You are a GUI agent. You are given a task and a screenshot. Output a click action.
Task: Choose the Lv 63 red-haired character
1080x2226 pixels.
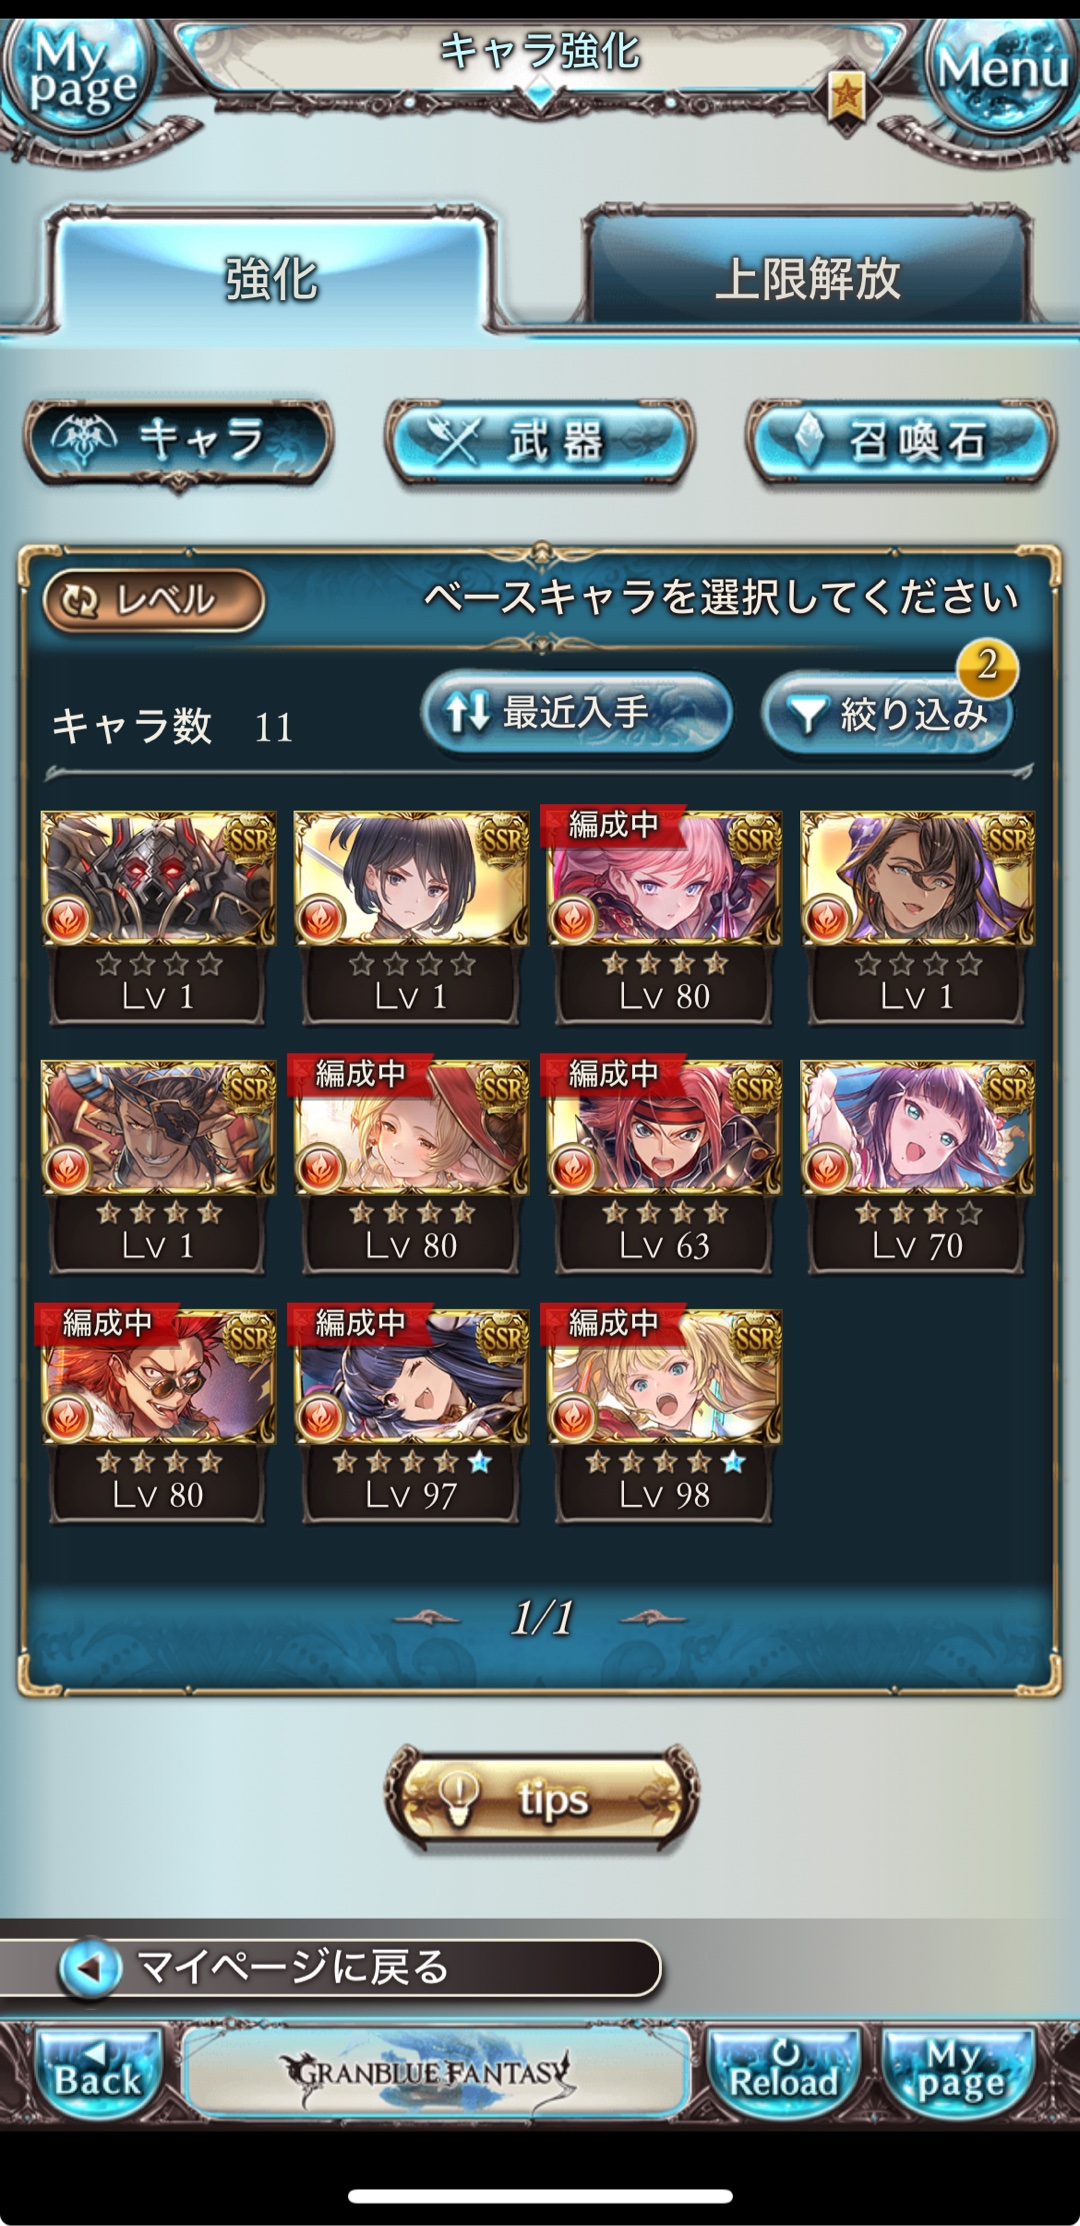pyautogui.click(x=663, y=1165)
